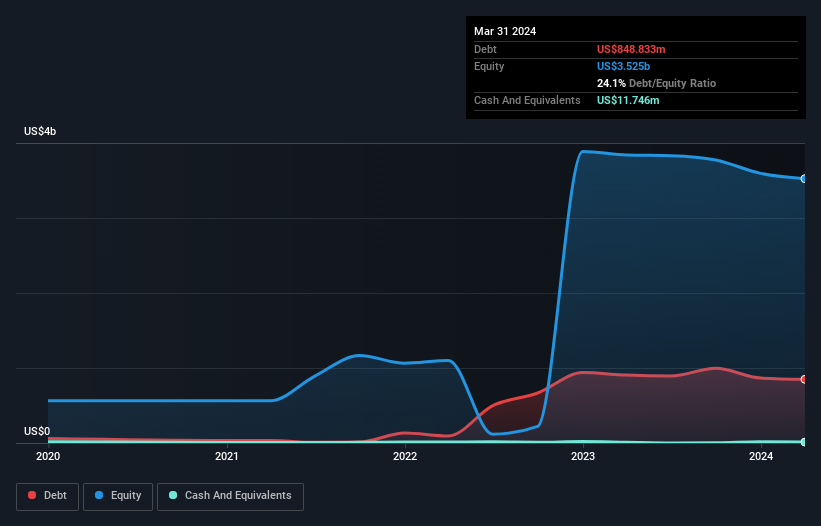Click the 2024 x-axis label
Viewport: 821px width, 526px height.
(x=761, y=456)
